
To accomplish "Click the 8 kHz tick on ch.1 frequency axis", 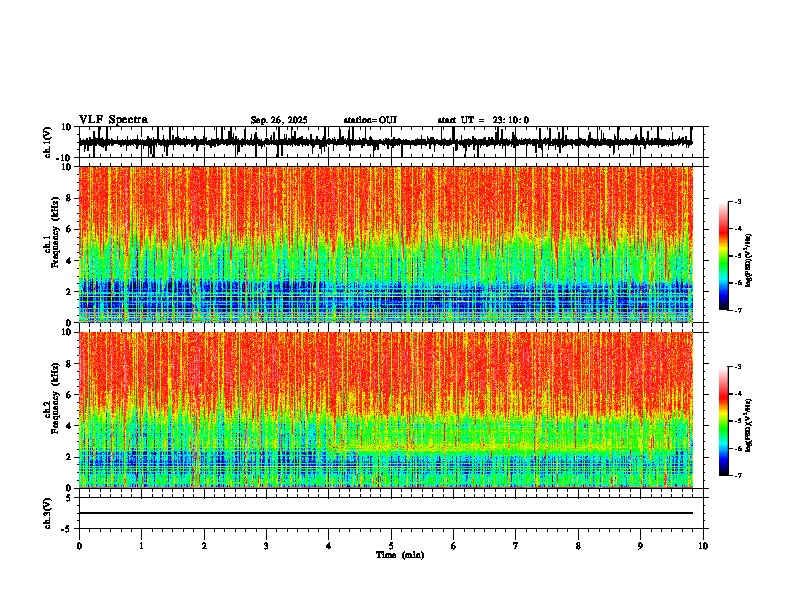I will (x=69, y=198).
